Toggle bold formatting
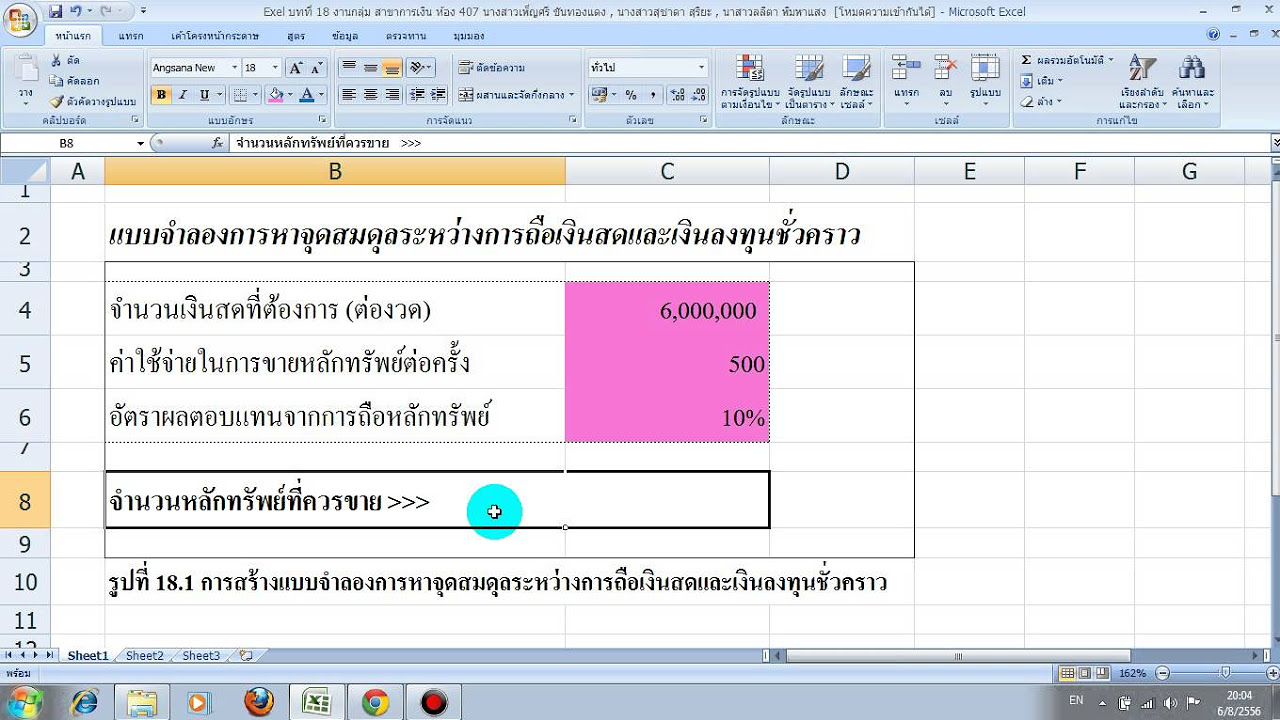Viewport: 1280px width, 720px height. (x=161, y=95)
